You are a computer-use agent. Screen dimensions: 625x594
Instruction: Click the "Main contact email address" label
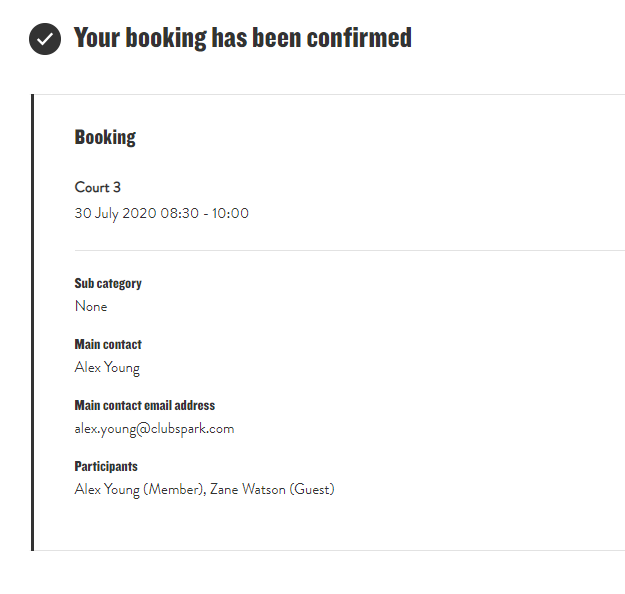point(145,405)
